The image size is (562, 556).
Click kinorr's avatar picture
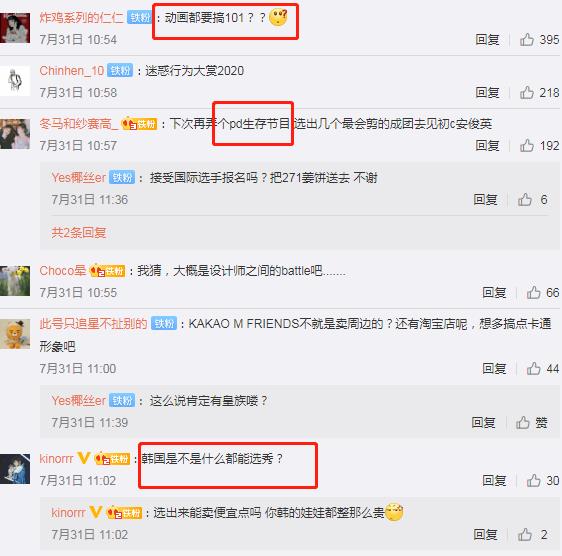pyautogui.click(x=15, y=469)
